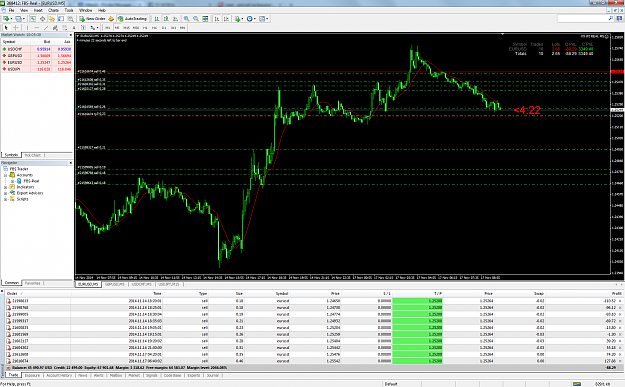The image size is (625, 387).
Task: Switch to the M1 timeframe
Action: (x=108, y=28)
